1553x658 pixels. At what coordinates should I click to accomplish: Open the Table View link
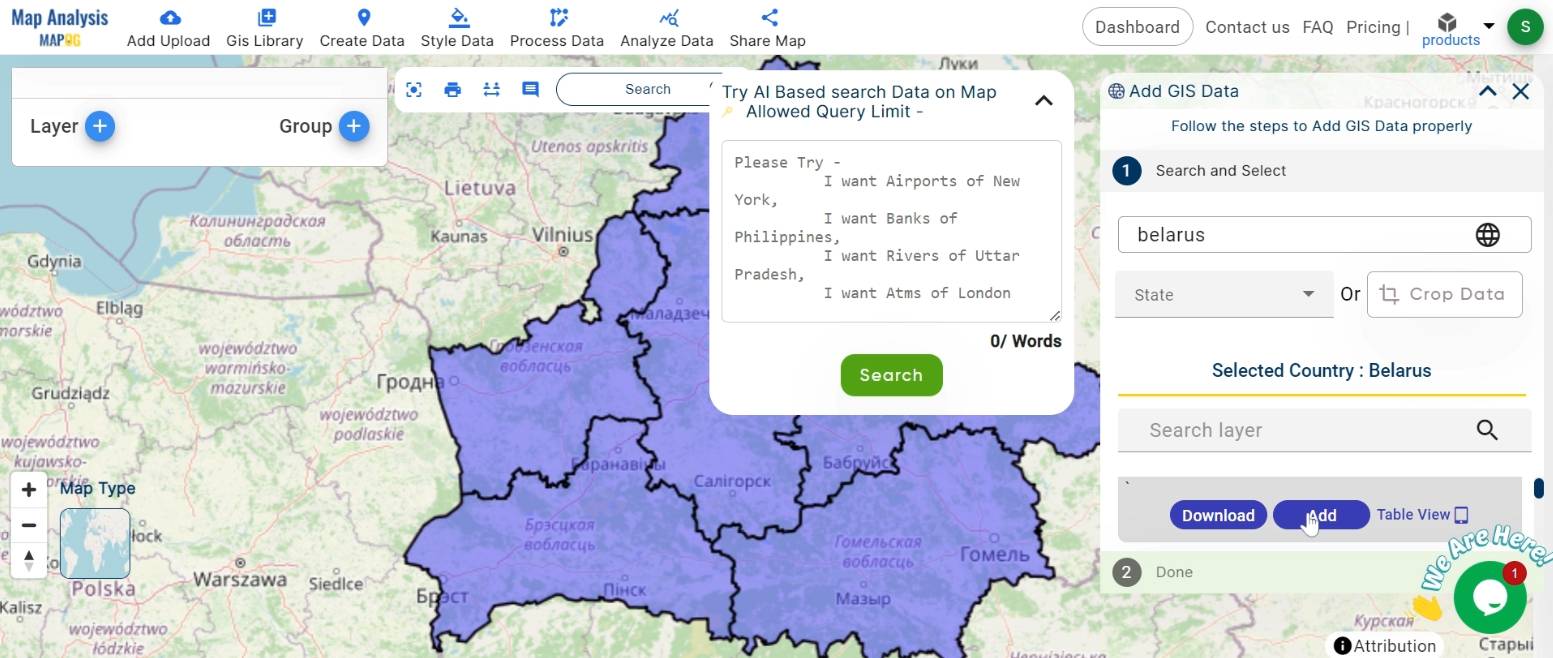point(1422,515)
